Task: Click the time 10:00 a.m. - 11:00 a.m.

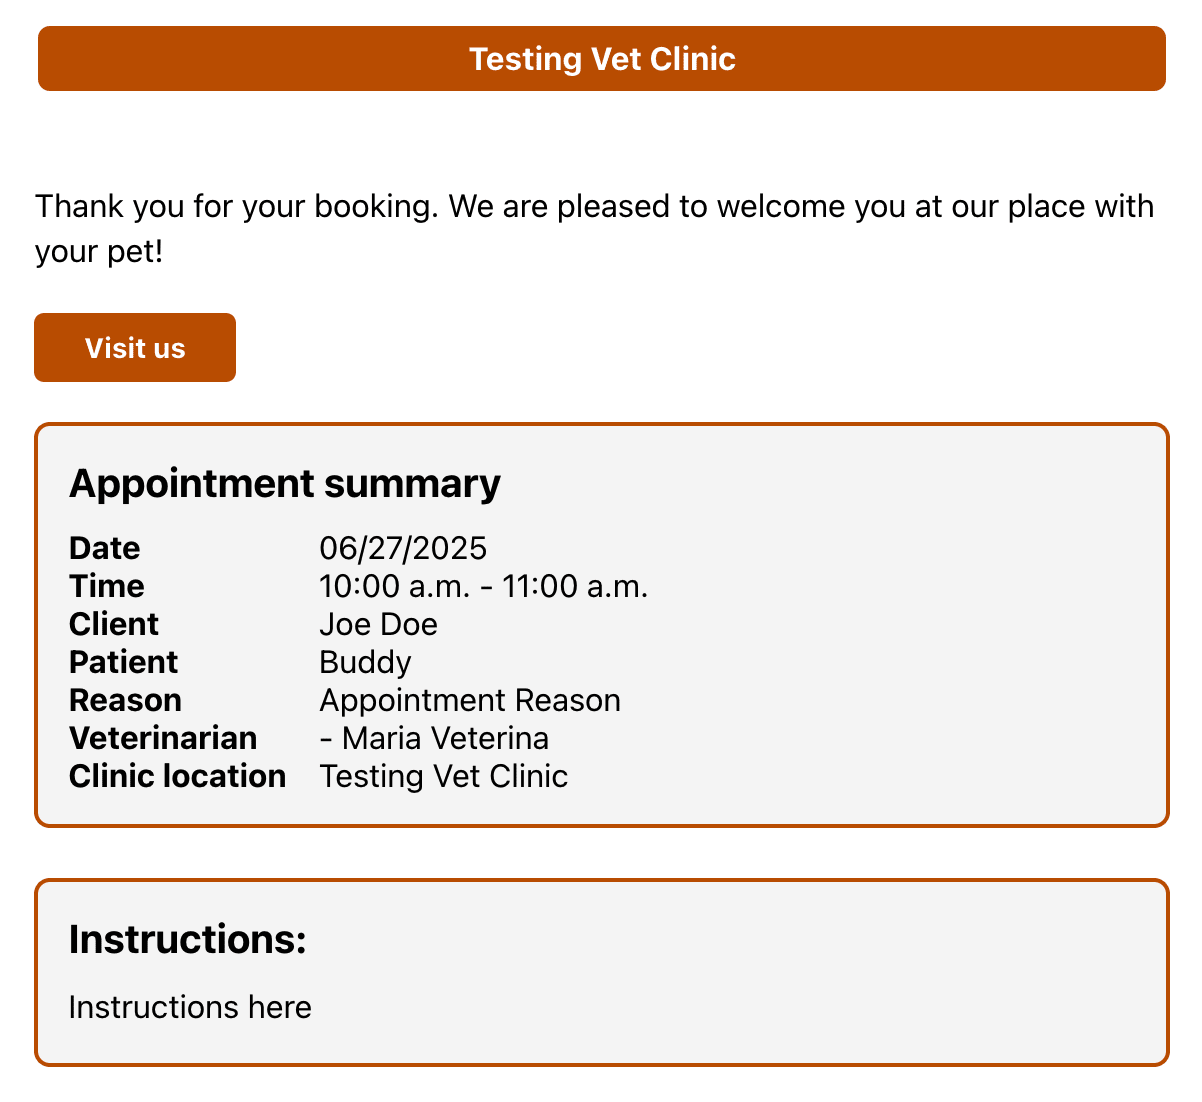Action: point(484,586)
